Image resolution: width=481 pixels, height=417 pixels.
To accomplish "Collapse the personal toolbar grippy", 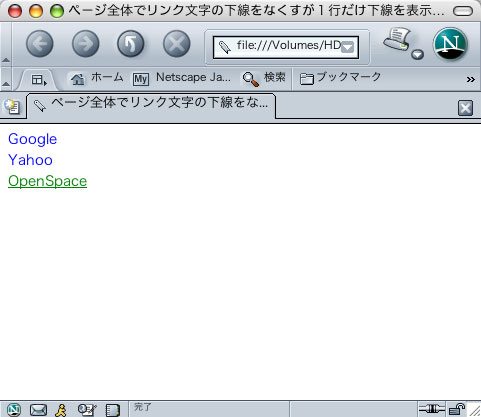I will tap(6, 79).
